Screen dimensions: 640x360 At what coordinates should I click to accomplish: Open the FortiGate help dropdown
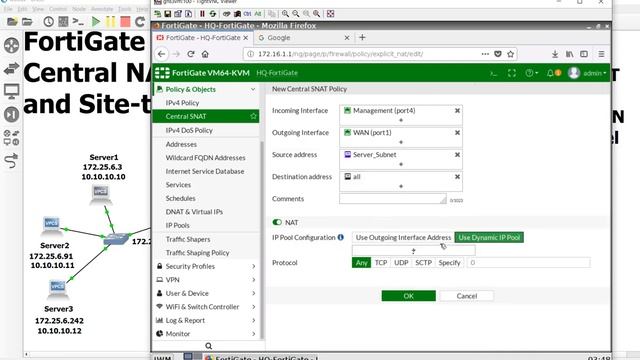[x=531, y=73]
